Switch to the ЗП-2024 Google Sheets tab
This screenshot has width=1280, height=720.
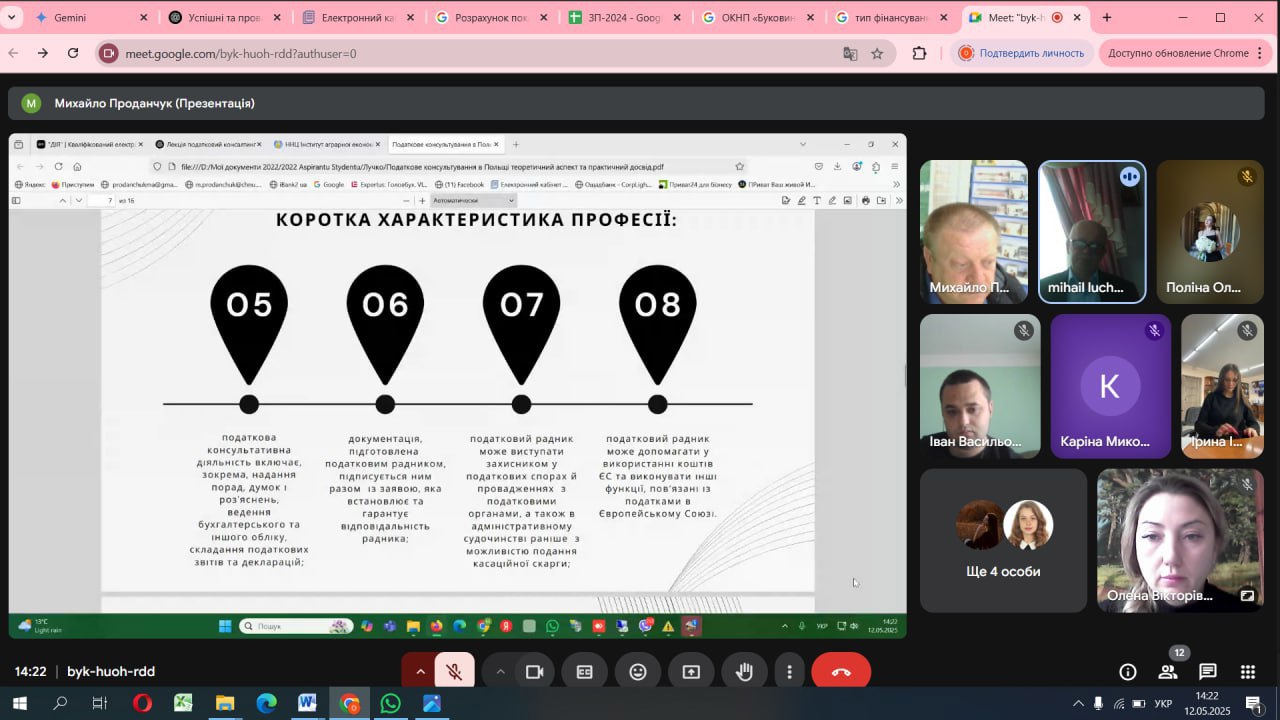pyautogui.click(x=625, y=17)
